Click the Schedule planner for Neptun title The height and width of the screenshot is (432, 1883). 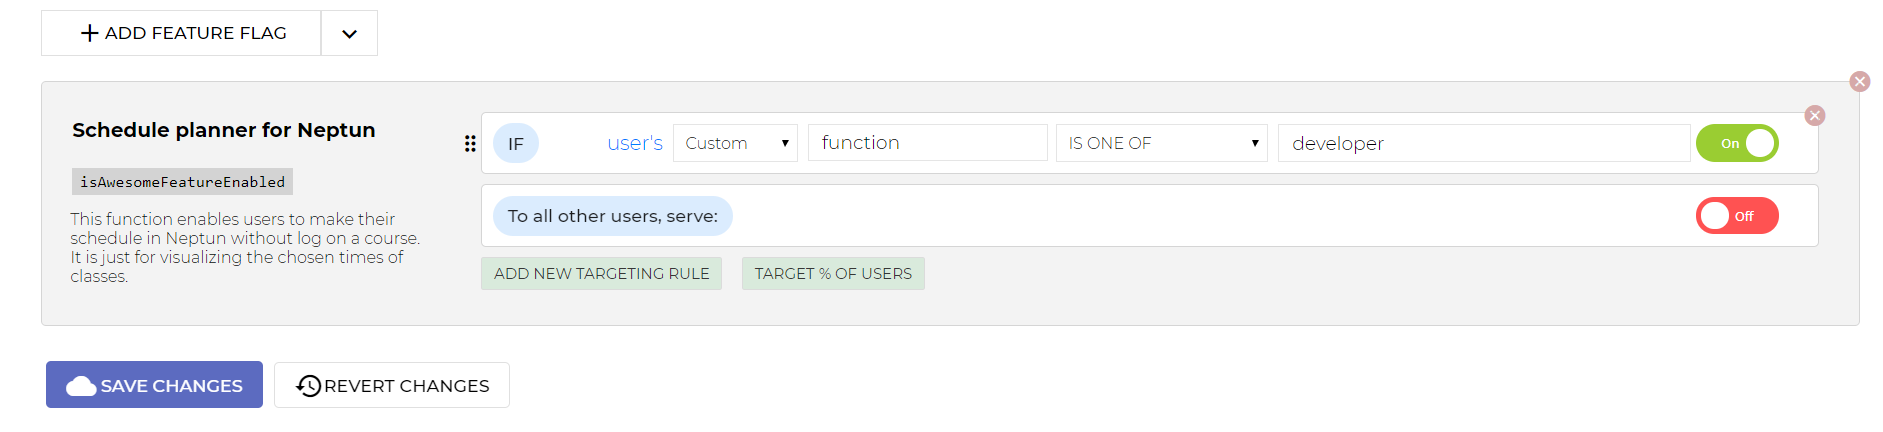pos(224,130)
